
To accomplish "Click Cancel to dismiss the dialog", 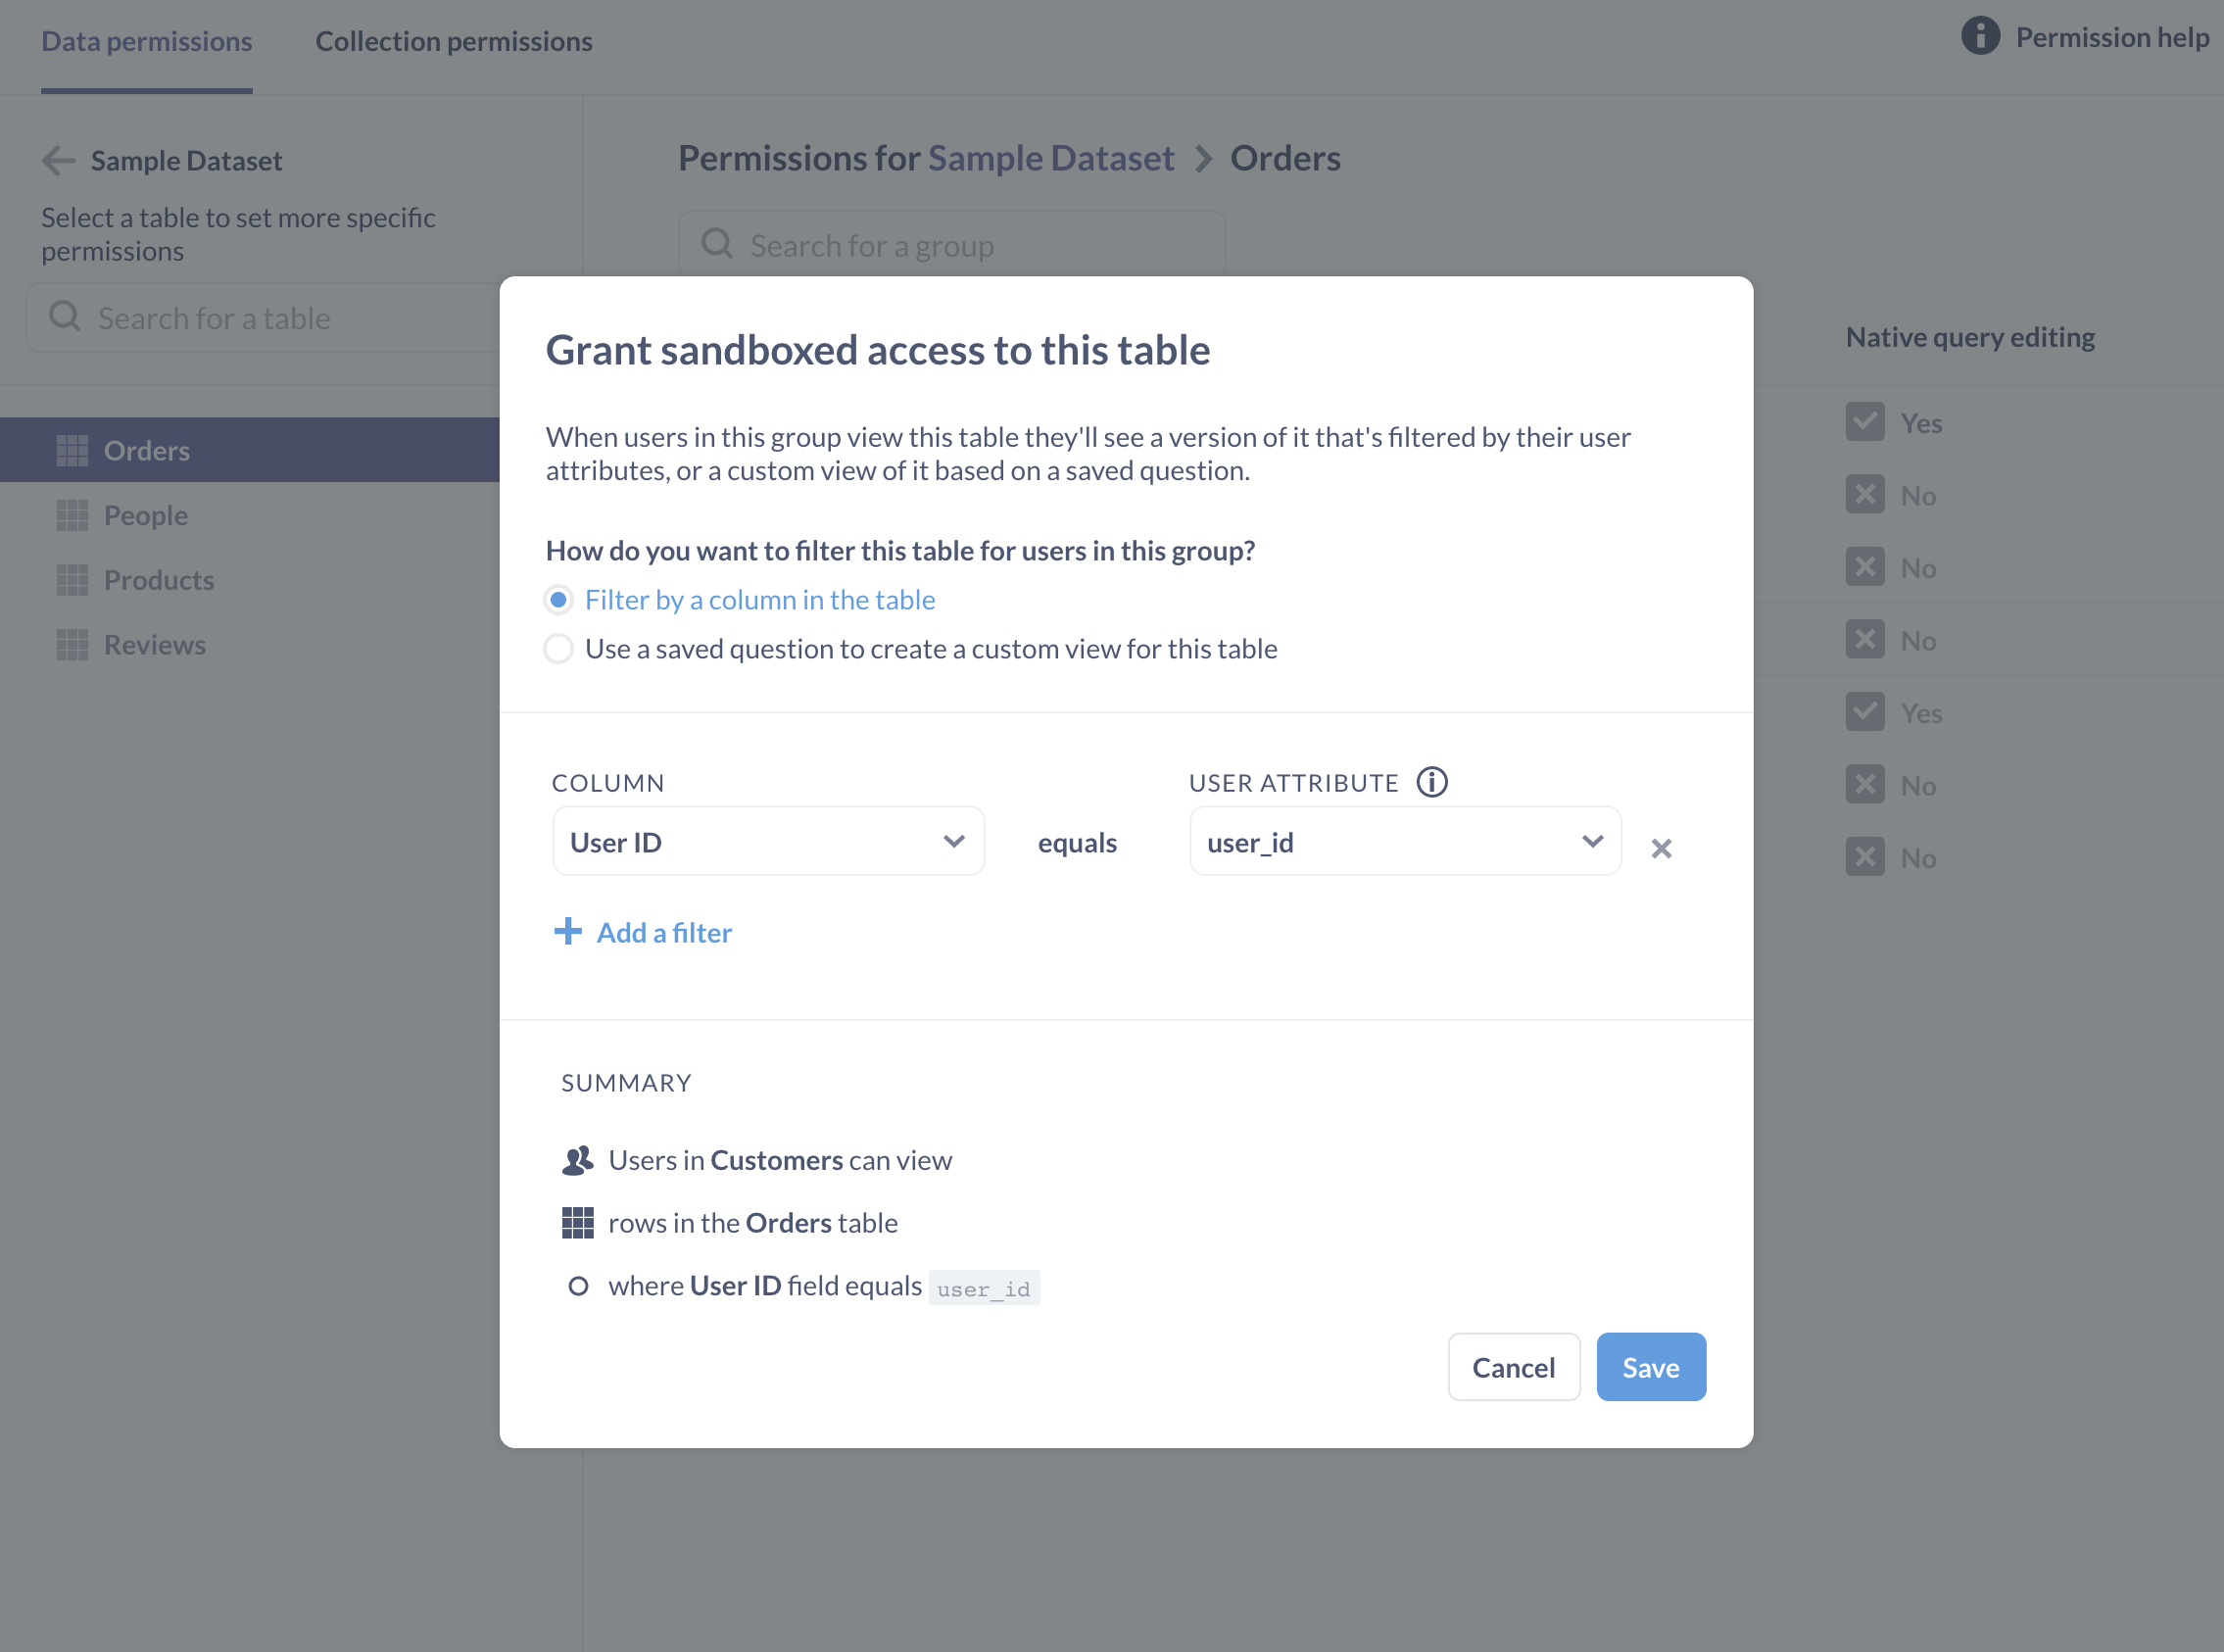I will [x=1513, y=1368].
